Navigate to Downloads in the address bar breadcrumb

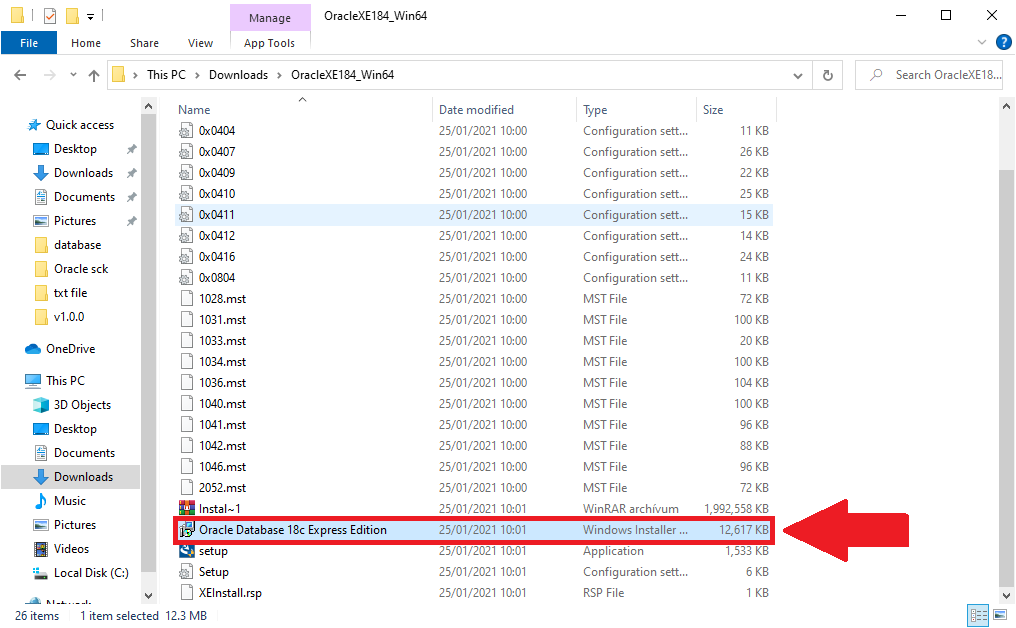(x=238, y=75)
